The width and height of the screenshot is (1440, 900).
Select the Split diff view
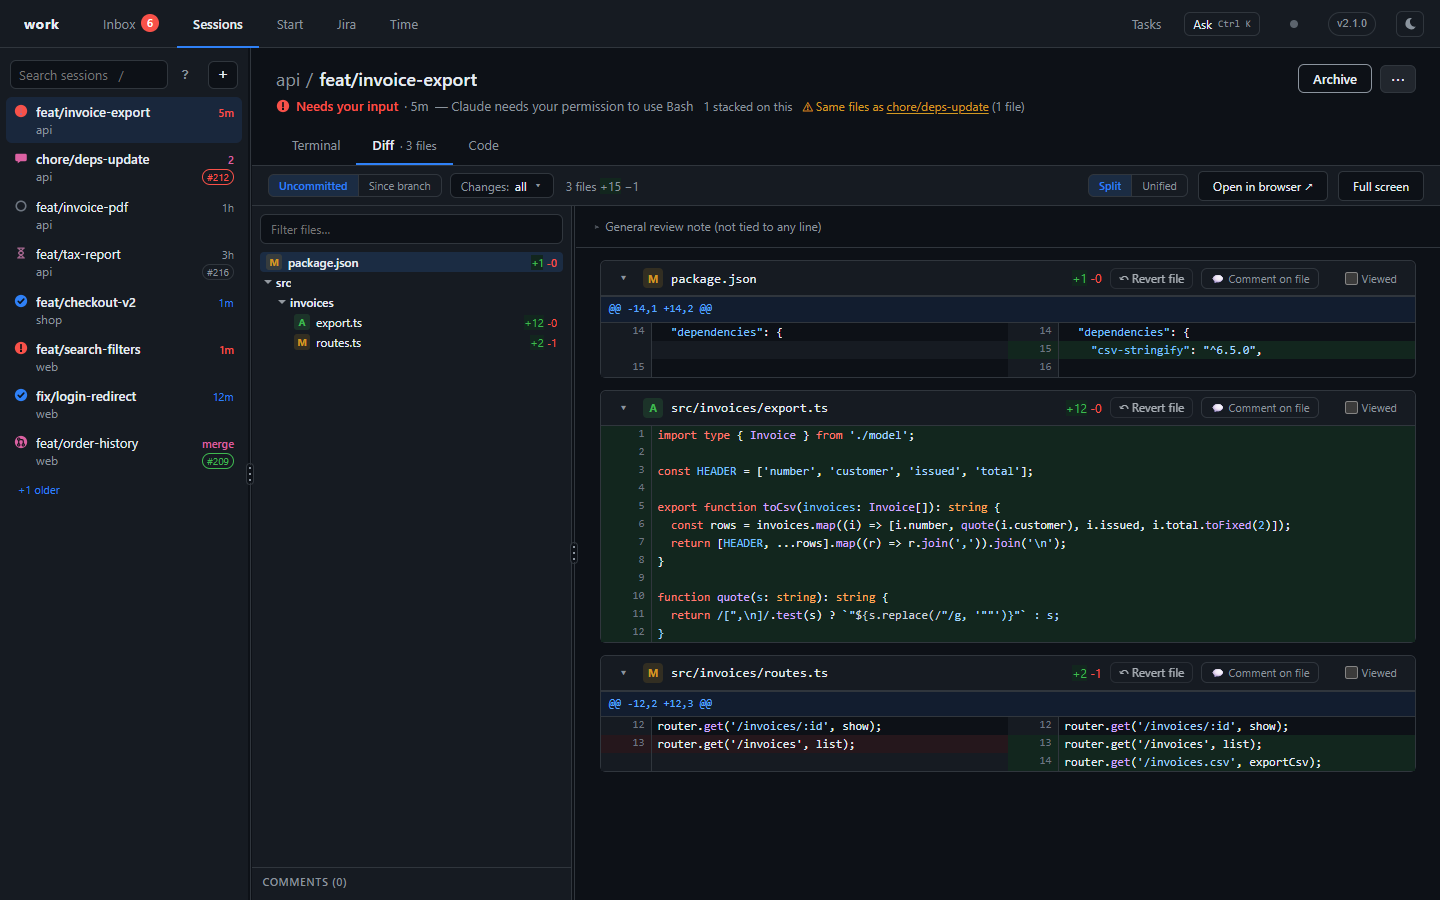point(1110,186)
